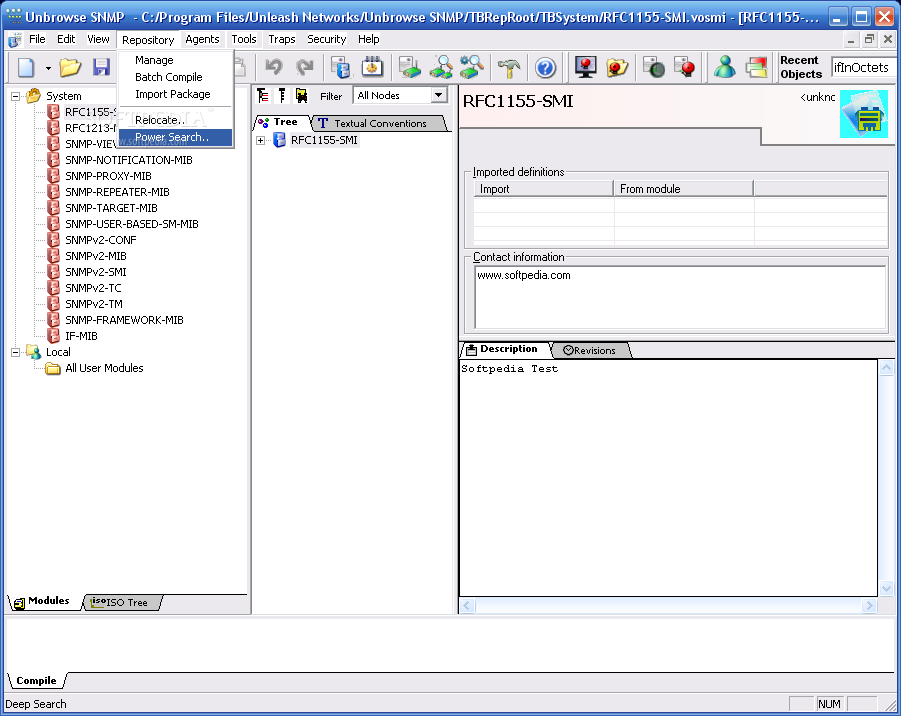
Task: Click the document with dark sphere icon
Action: tap(654, 68)
